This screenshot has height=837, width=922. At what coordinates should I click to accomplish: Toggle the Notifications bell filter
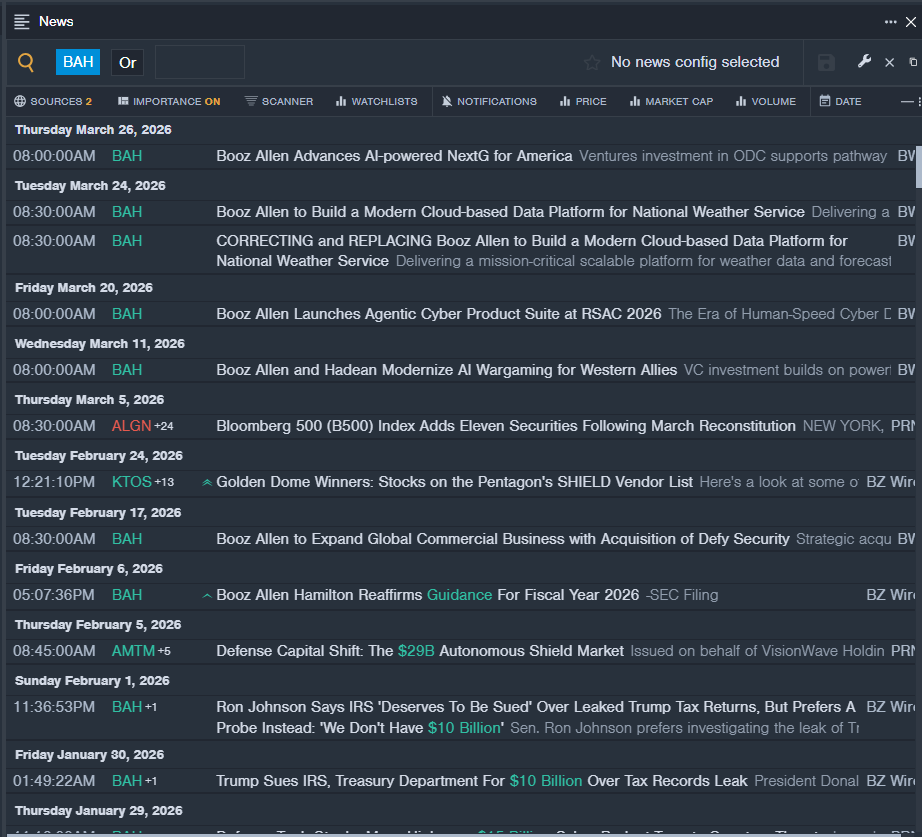click(x=489, y=101)
